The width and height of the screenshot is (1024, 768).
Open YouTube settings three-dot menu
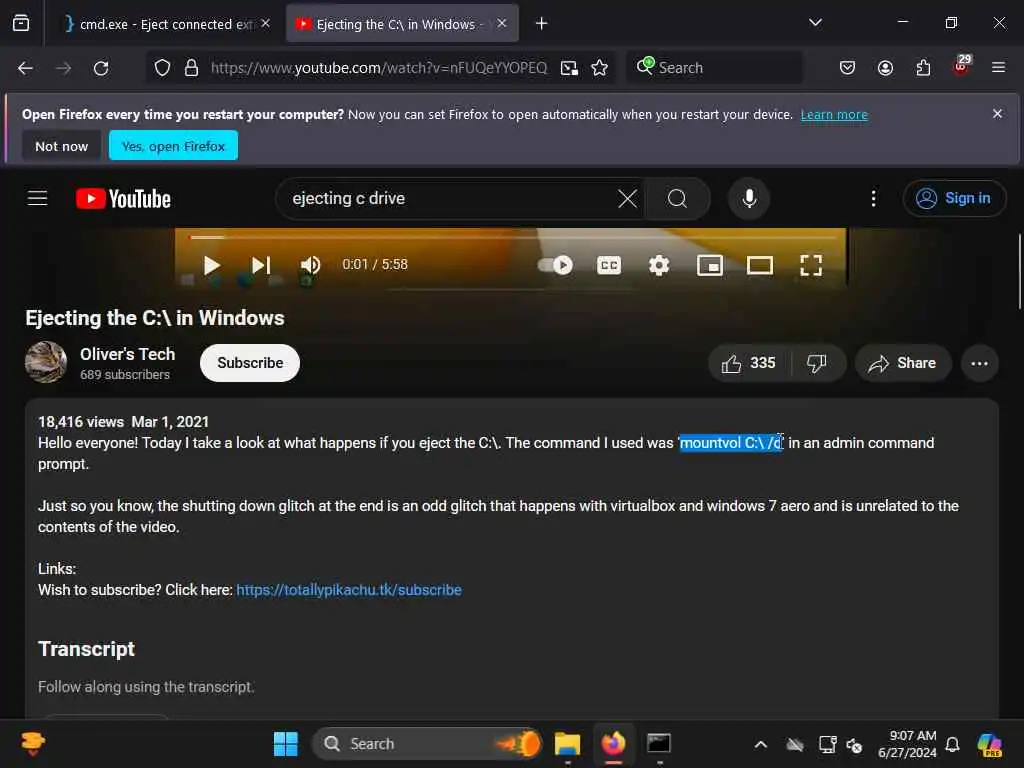[x=873, y=199]
